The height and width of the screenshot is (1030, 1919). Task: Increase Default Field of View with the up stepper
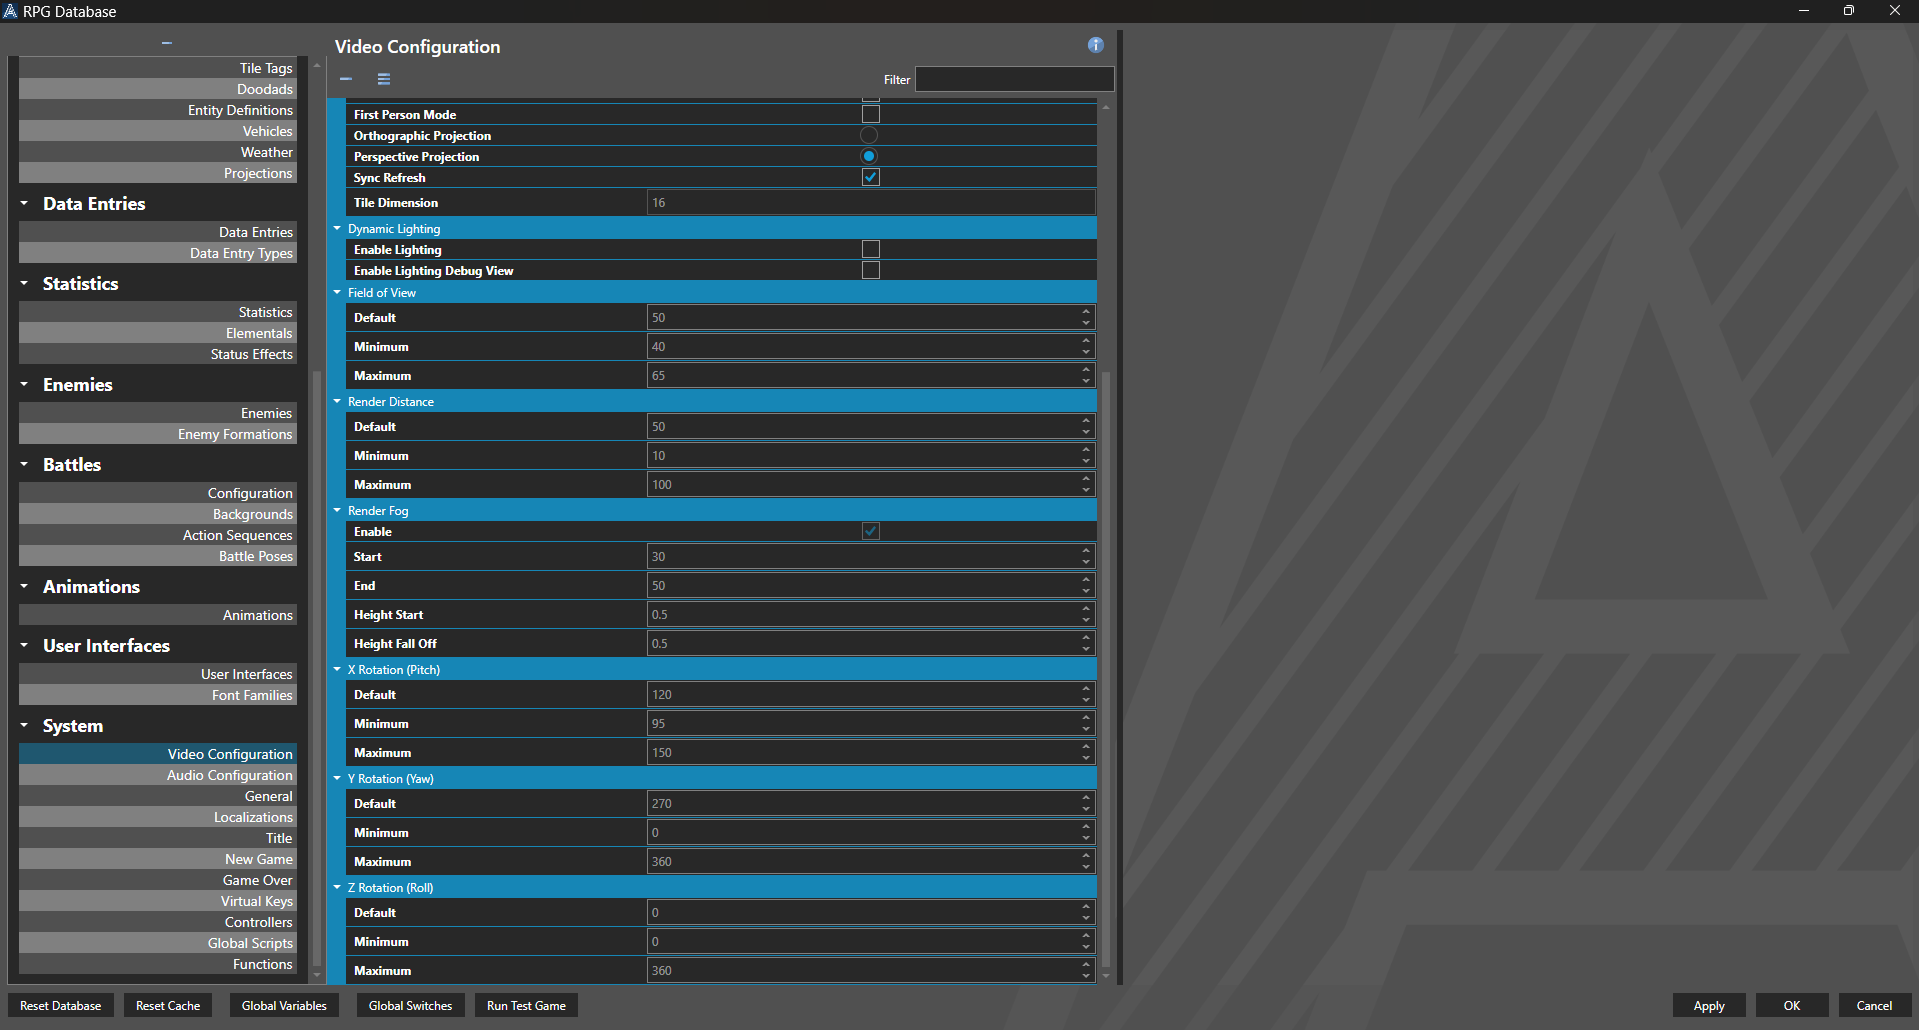(1086, 312)
